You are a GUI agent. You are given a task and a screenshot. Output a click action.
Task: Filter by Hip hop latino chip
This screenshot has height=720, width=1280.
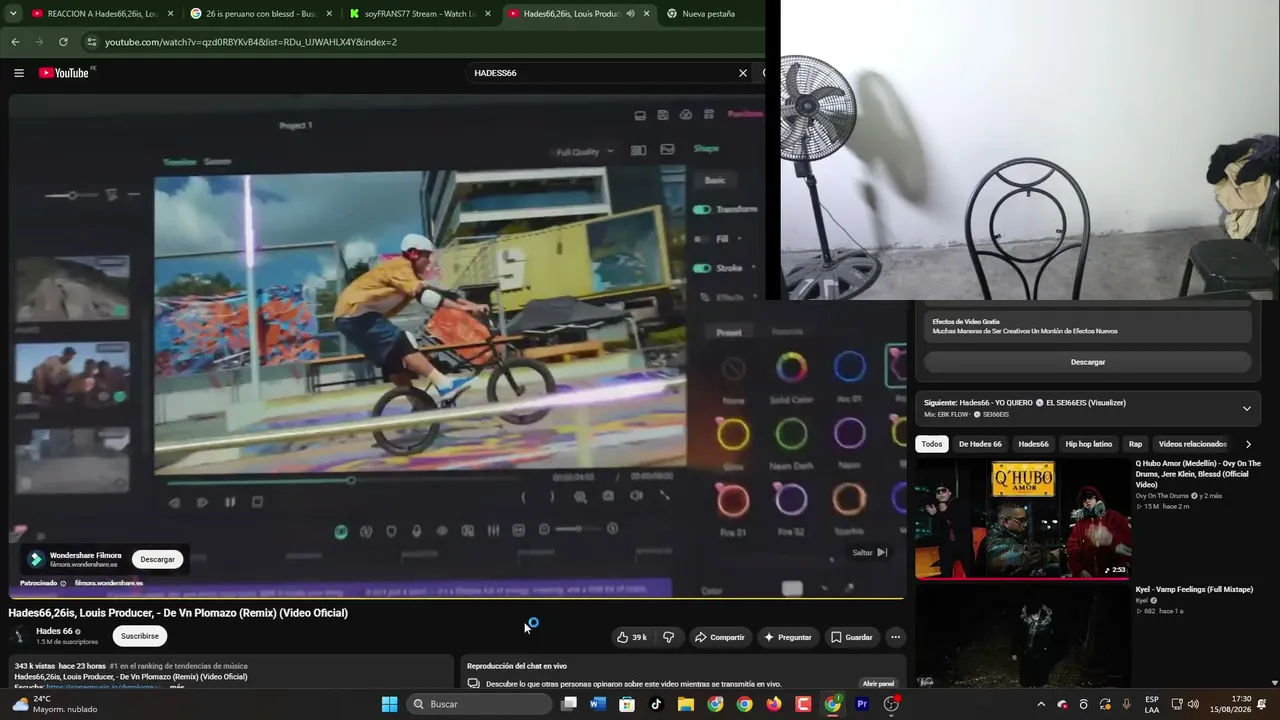1089,444
